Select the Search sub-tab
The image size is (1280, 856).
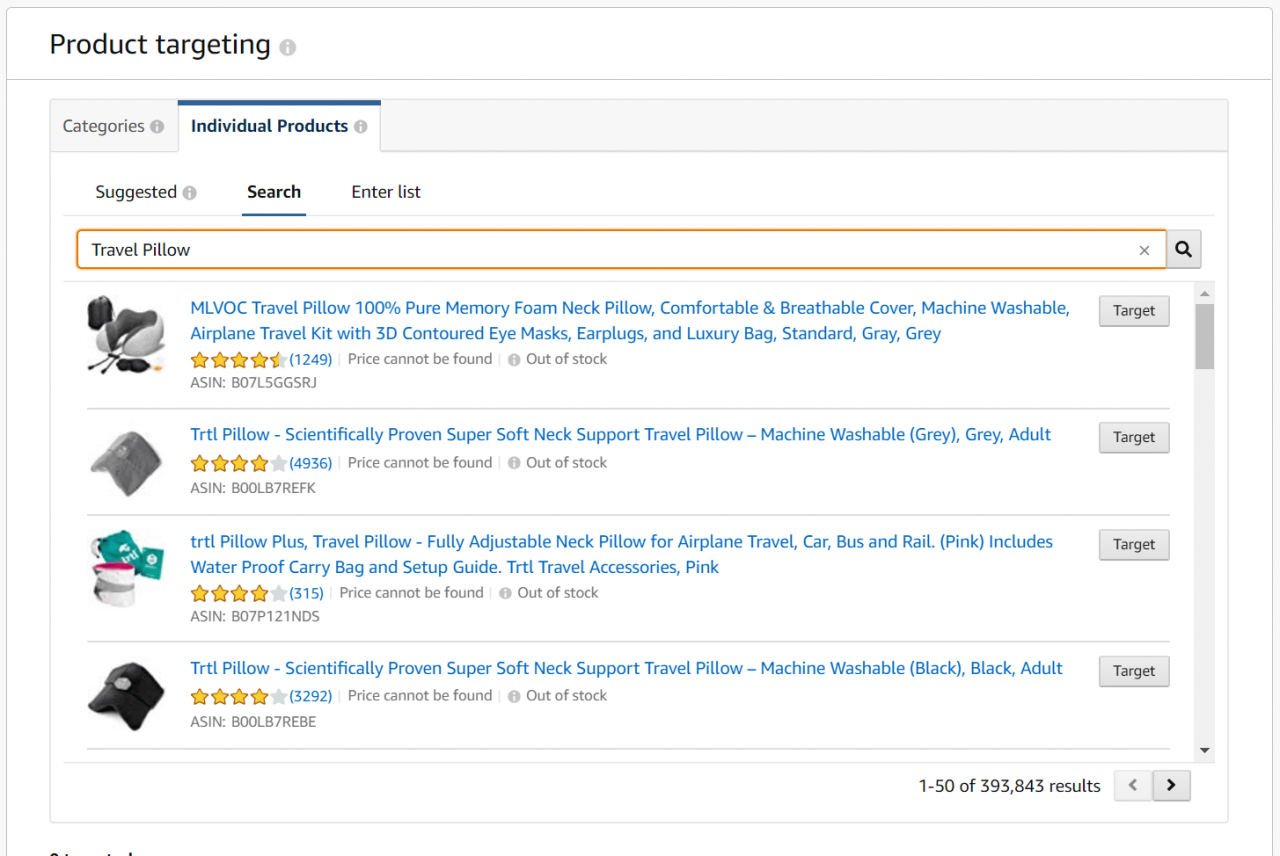click(x=274, y=192)
